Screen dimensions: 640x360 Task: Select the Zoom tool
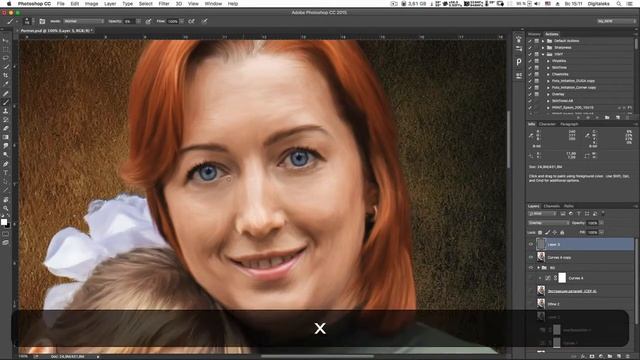[x=5, y=208]
